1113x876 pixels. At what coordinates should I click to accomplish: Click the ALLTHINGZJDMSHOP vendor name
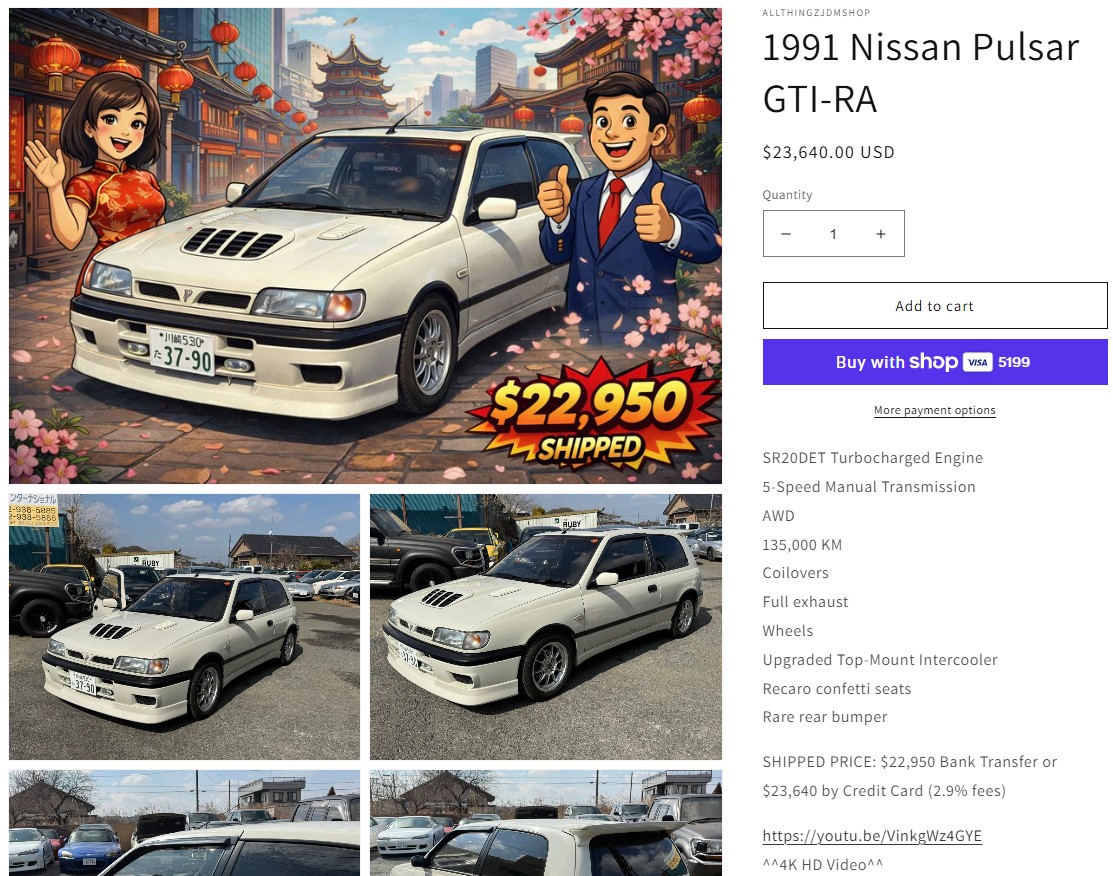tap(816, 13)
